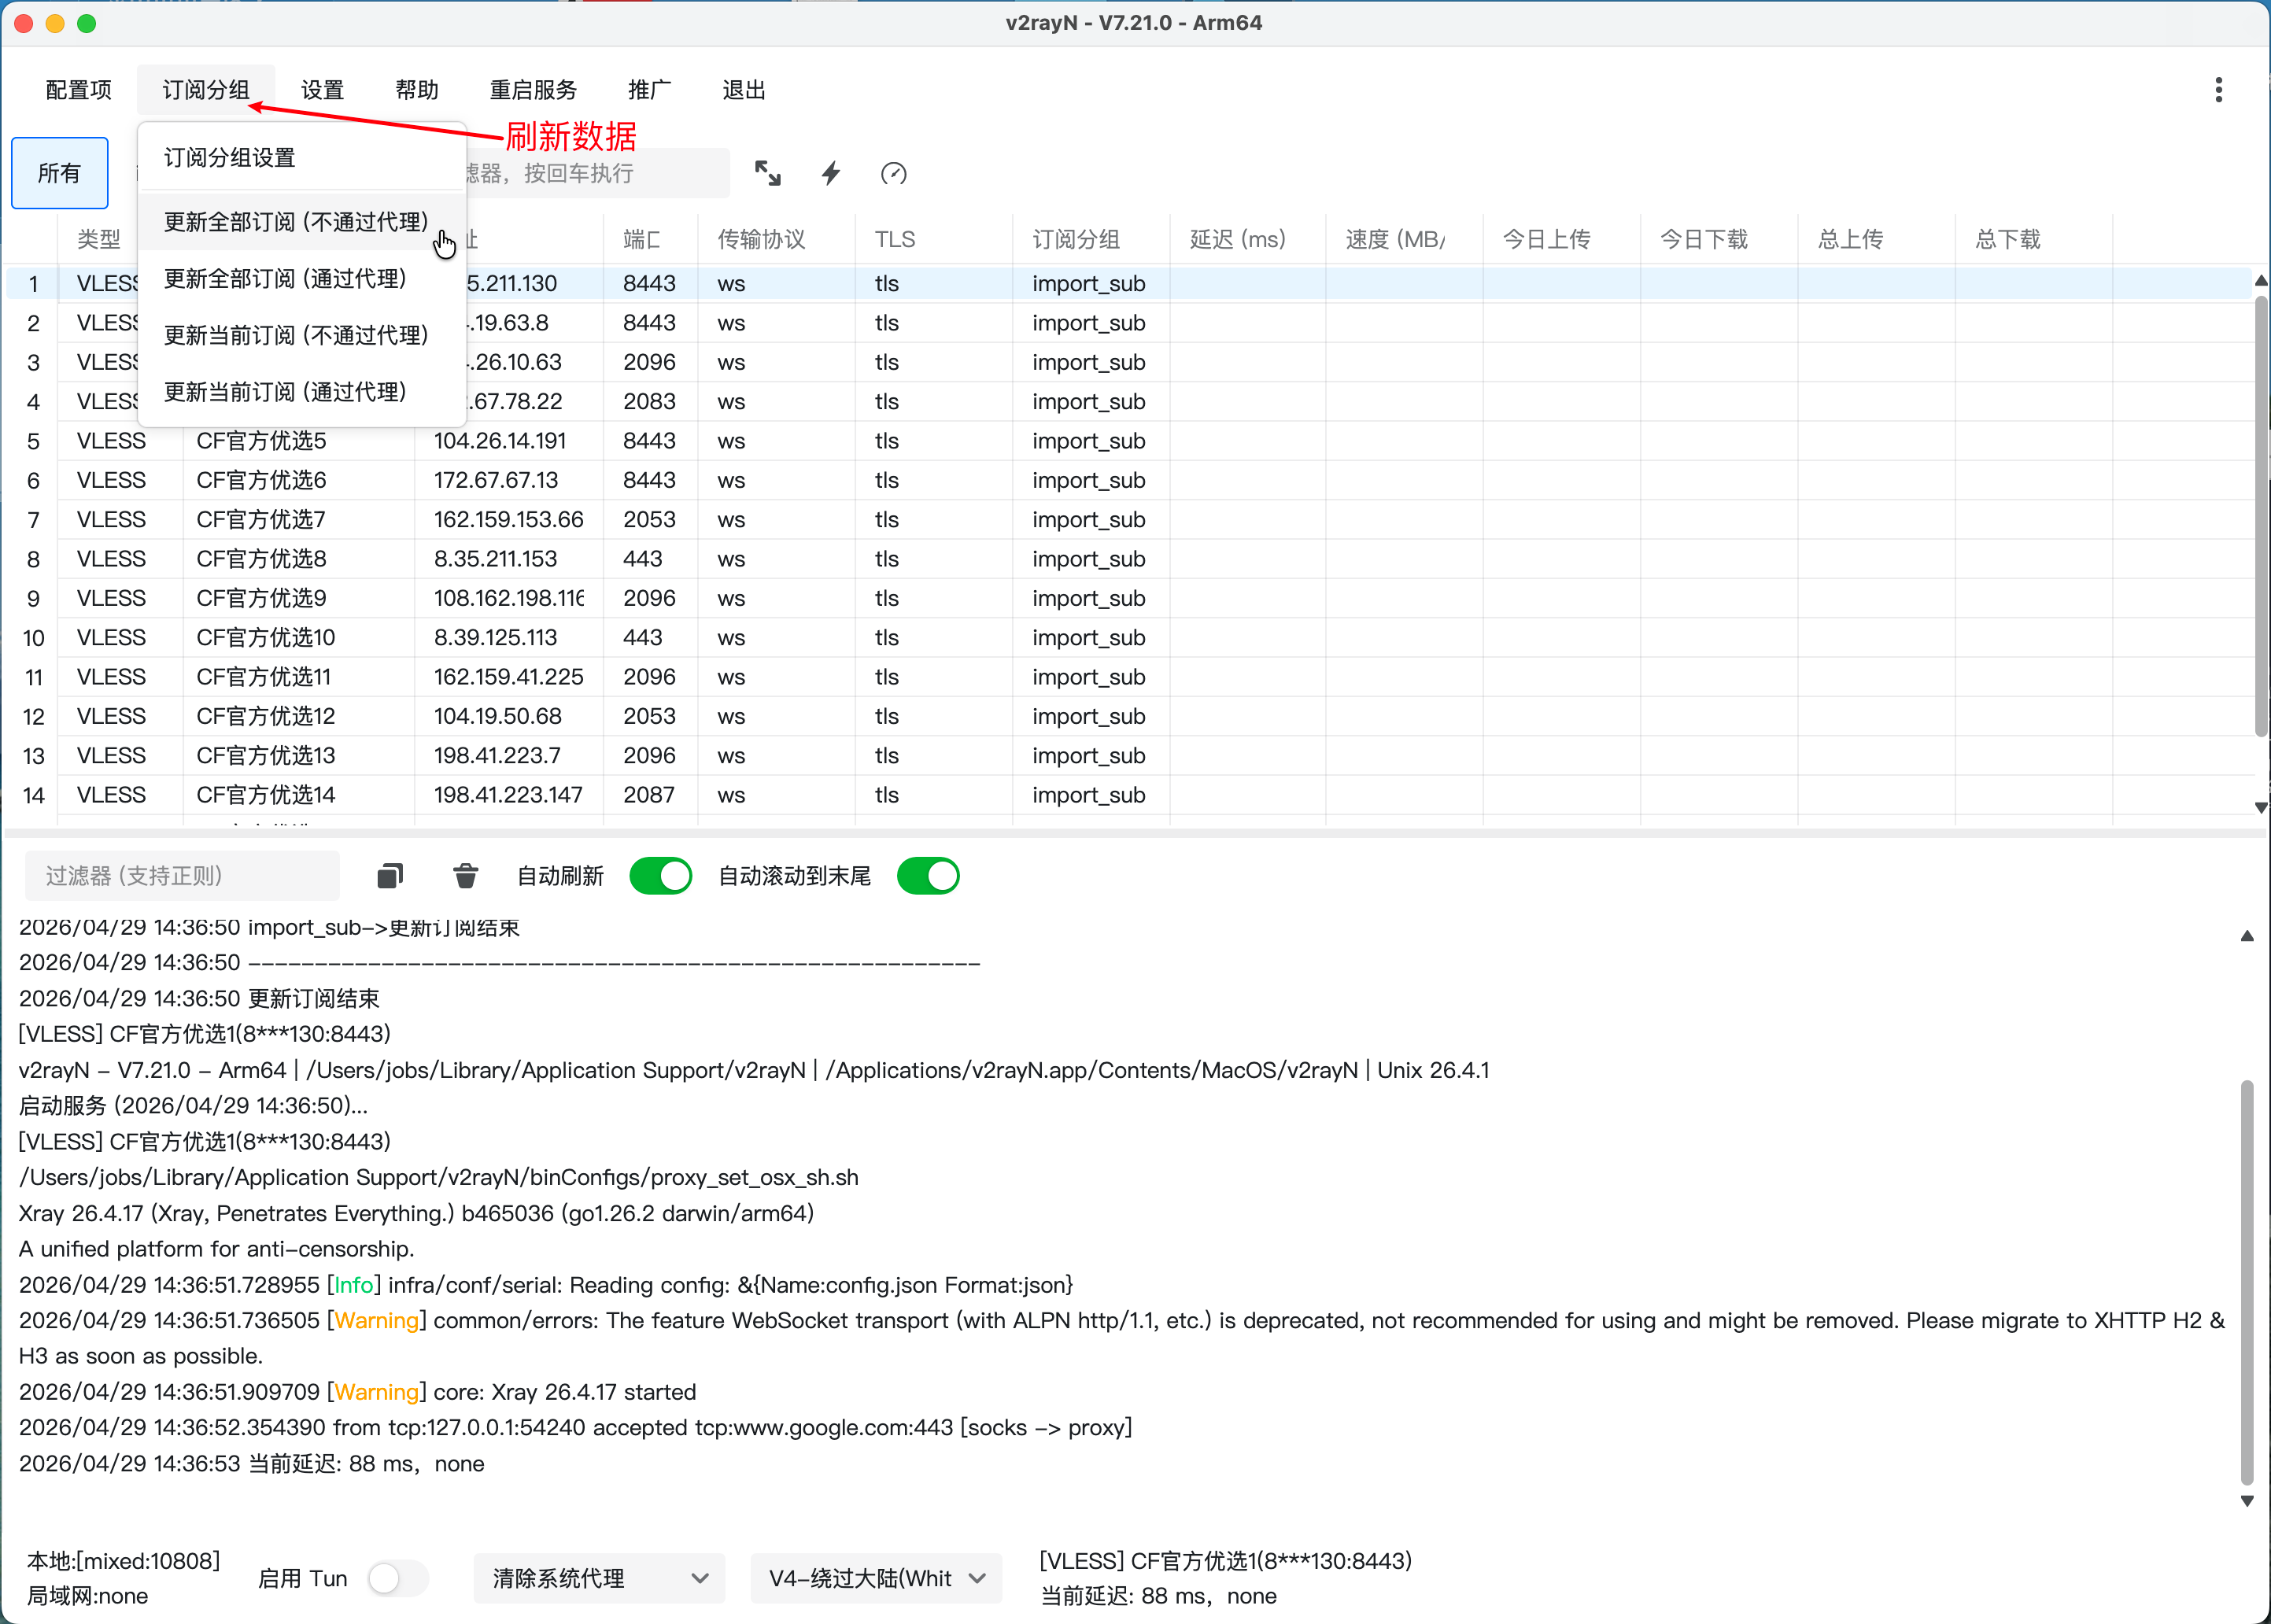Sort by the 总上传 column header
2271x1624 pixels.
tap(1877, 239)
